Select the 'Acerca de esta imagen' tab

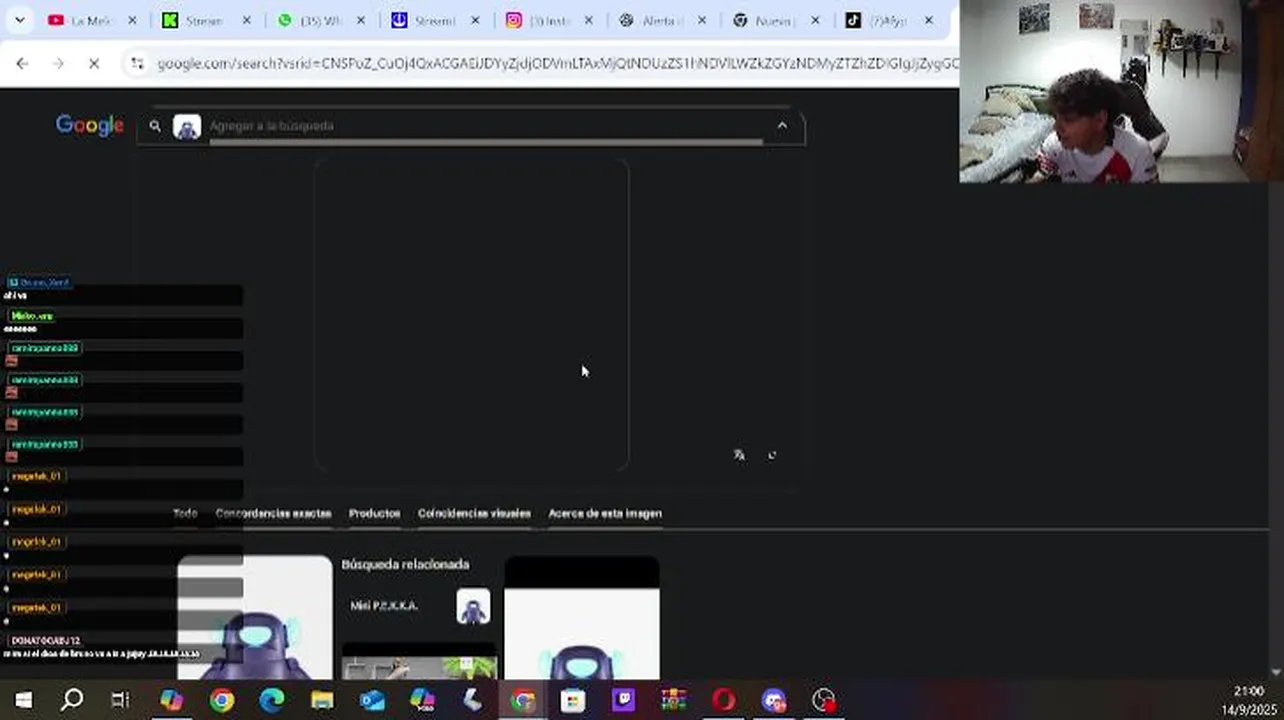point(605,513)
